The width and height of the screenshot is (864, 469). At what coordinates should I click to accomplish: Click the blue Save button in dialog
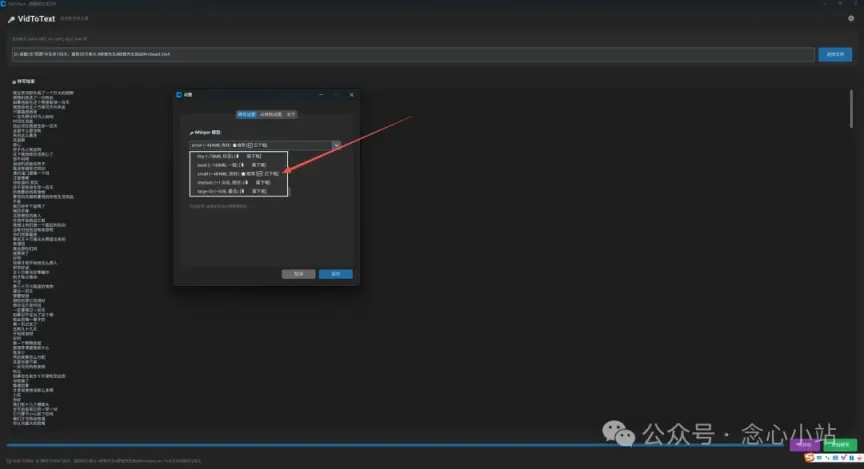336,273
